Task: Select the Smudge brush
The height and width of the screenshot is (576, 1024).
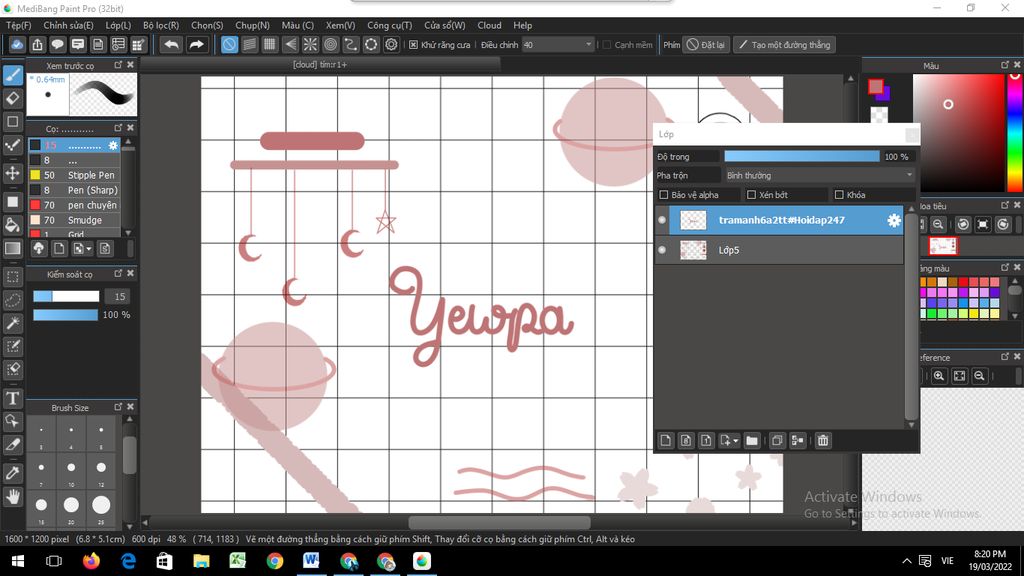Action: 74,220
